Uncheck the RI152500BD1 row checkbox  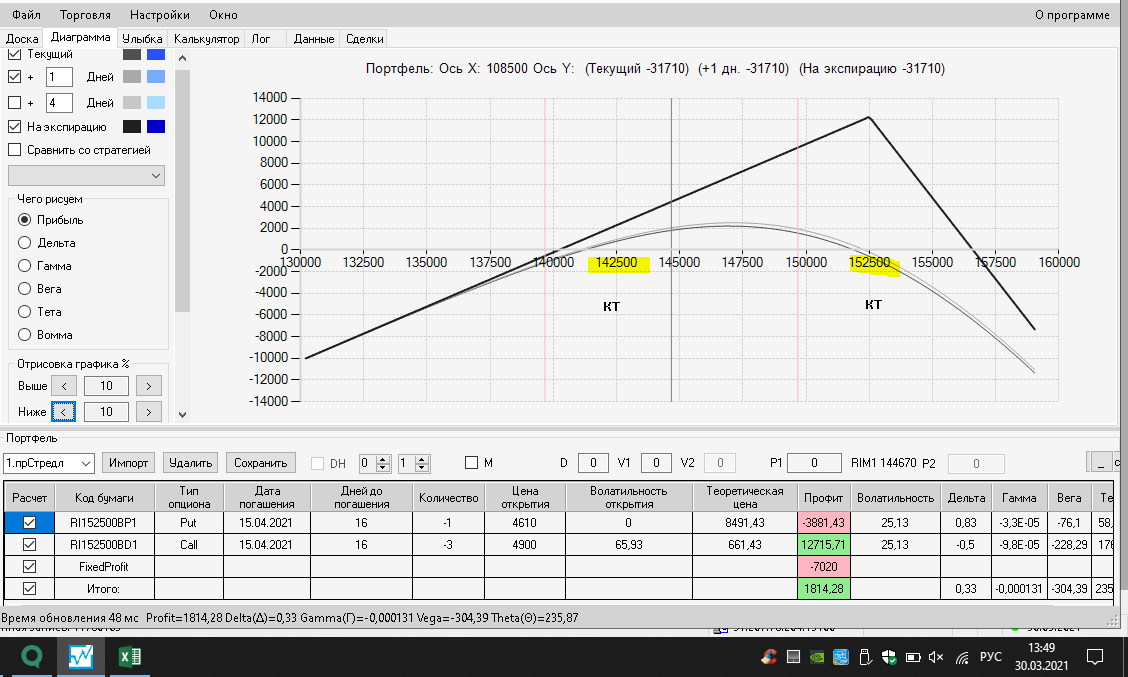coord(29,545)
